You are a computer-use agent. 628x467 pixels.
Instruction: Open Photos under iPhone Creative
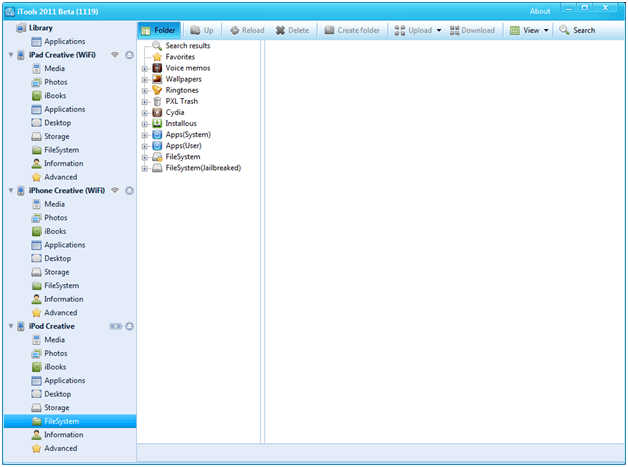(x=56, y=218)
